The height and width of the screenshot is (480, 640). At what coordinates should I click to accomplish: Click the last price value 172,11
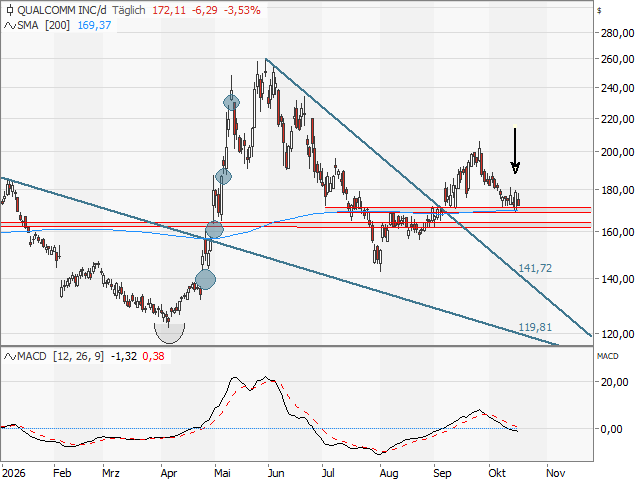point(169,10)
